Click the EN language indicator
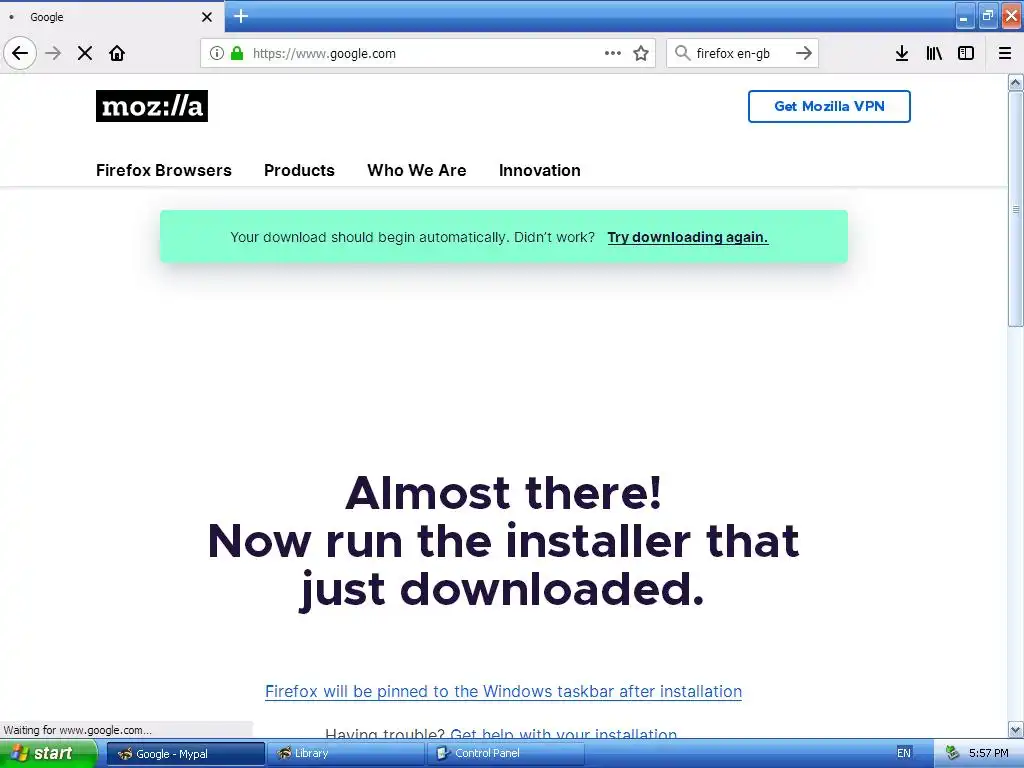The width and height of the screenshot is (1024, 768). (904, 753)
